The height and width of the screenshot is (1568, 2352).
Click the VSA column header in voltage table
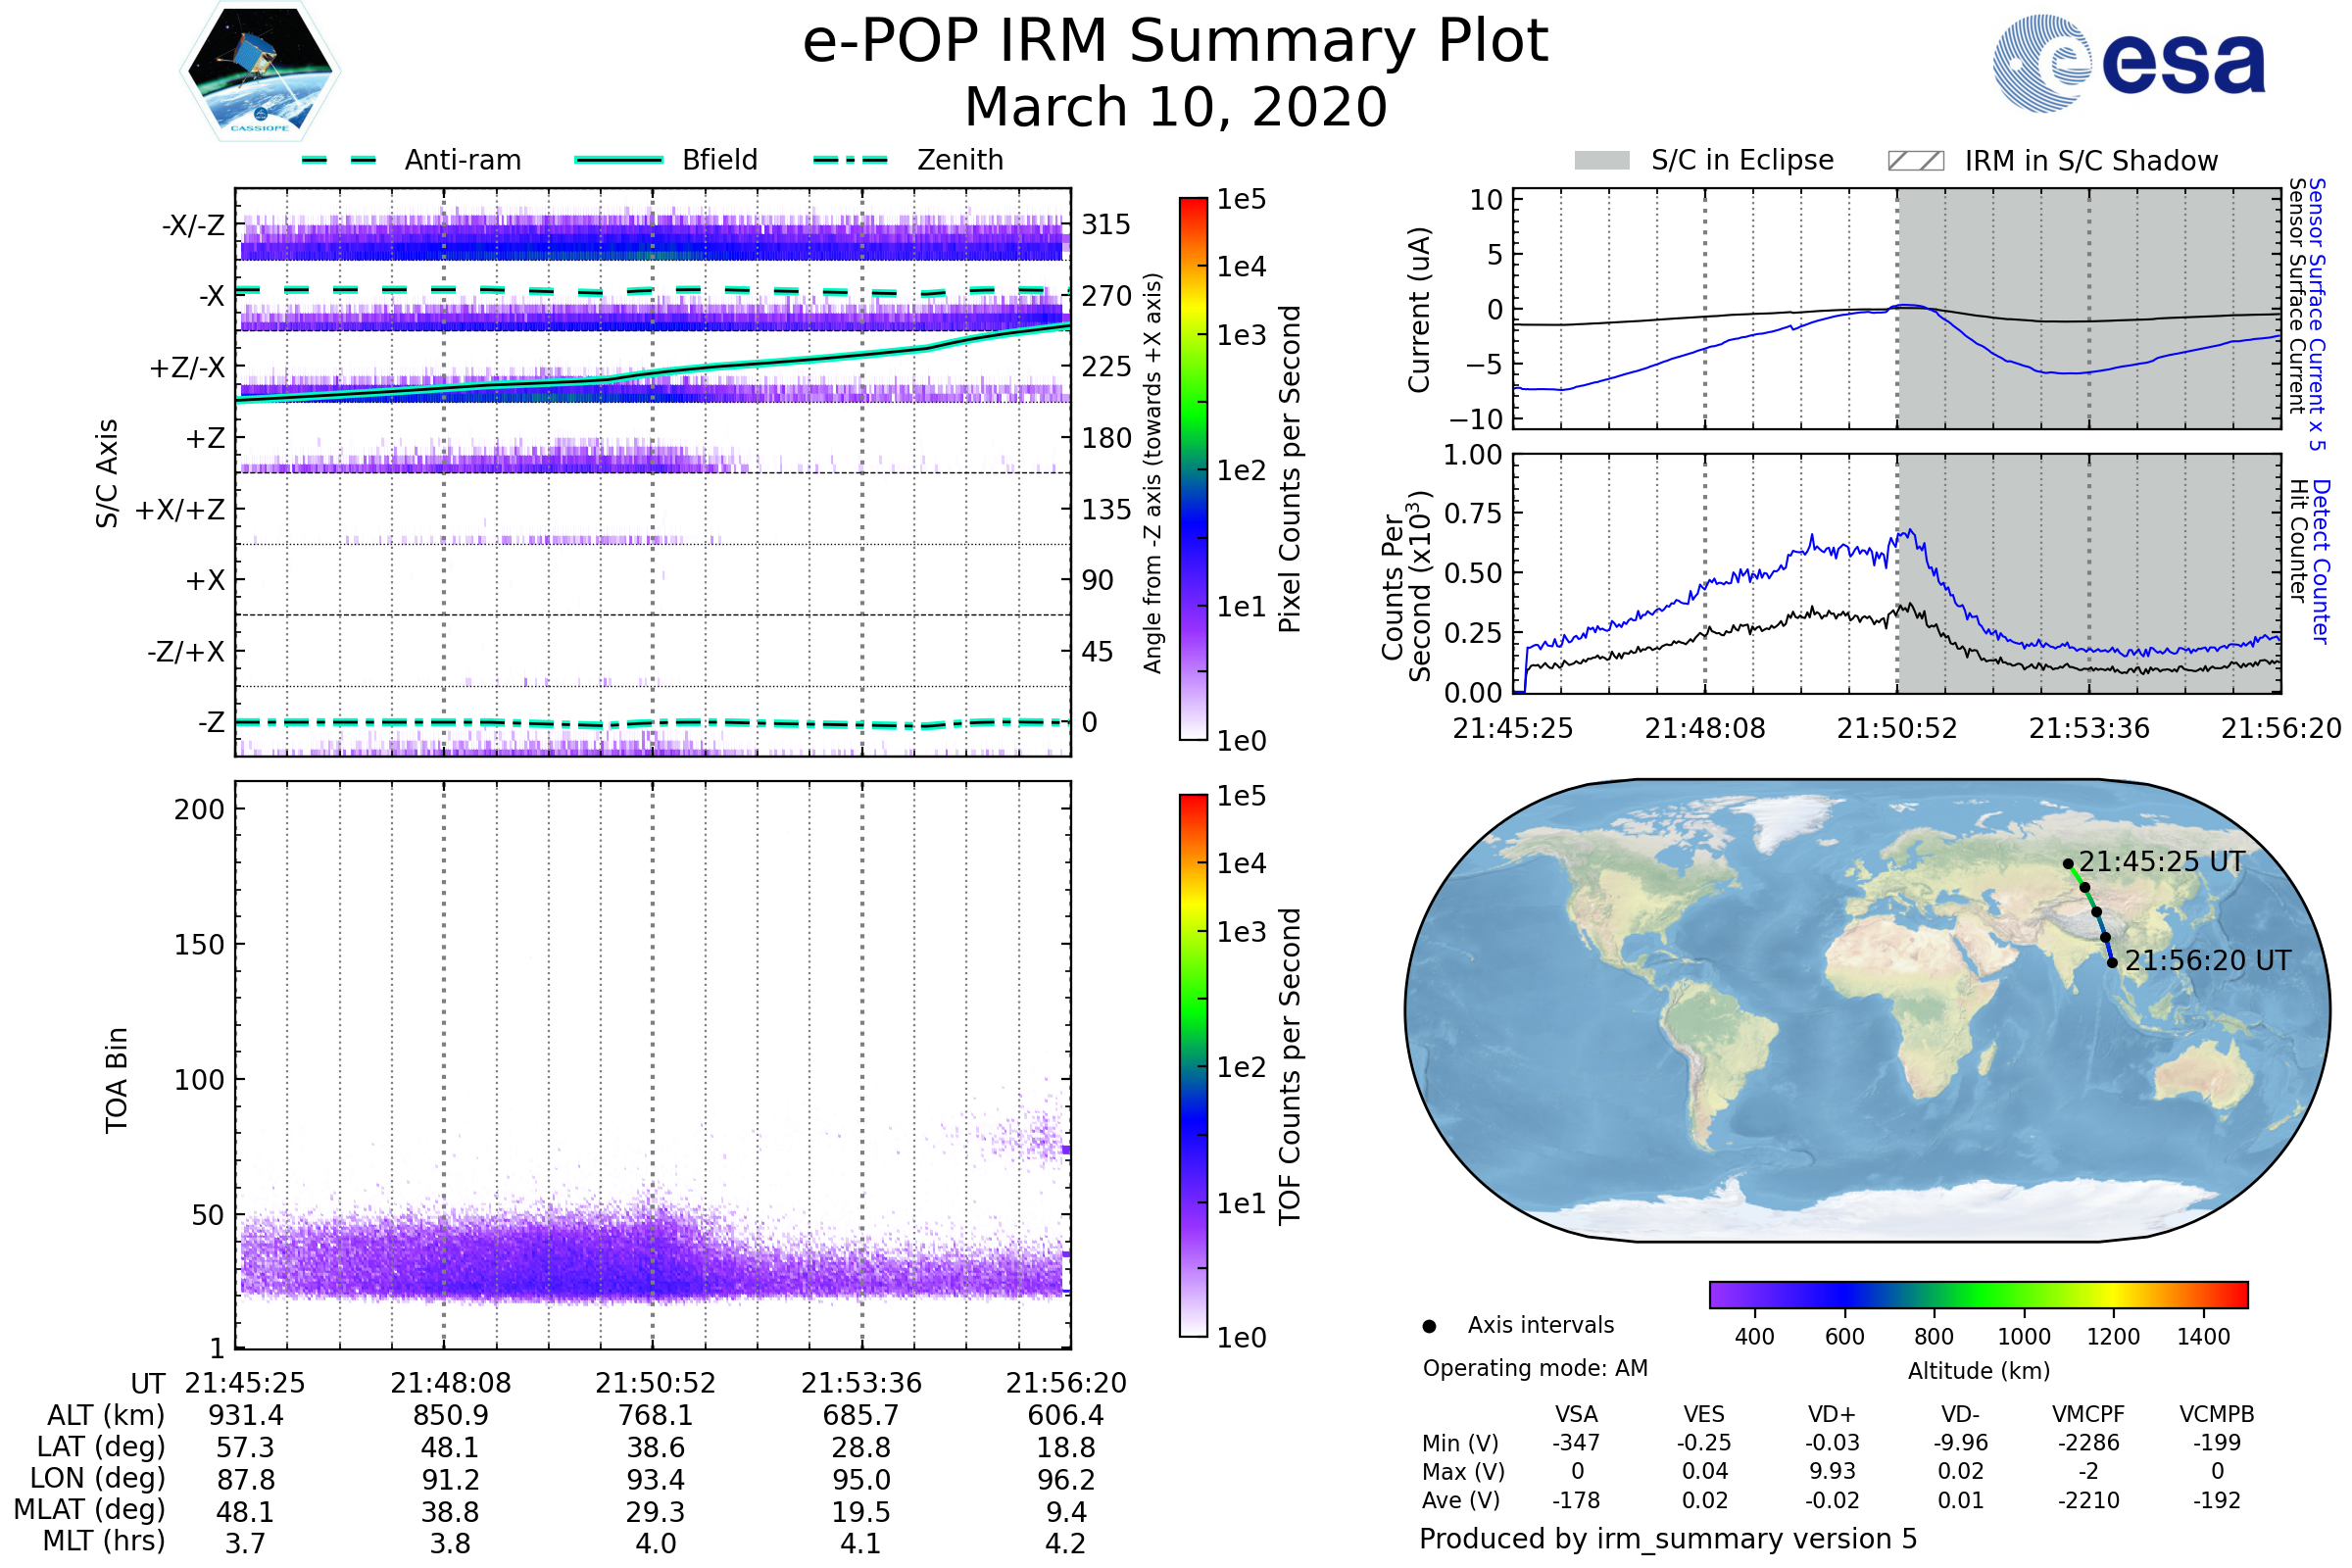click(1577, 1415)
